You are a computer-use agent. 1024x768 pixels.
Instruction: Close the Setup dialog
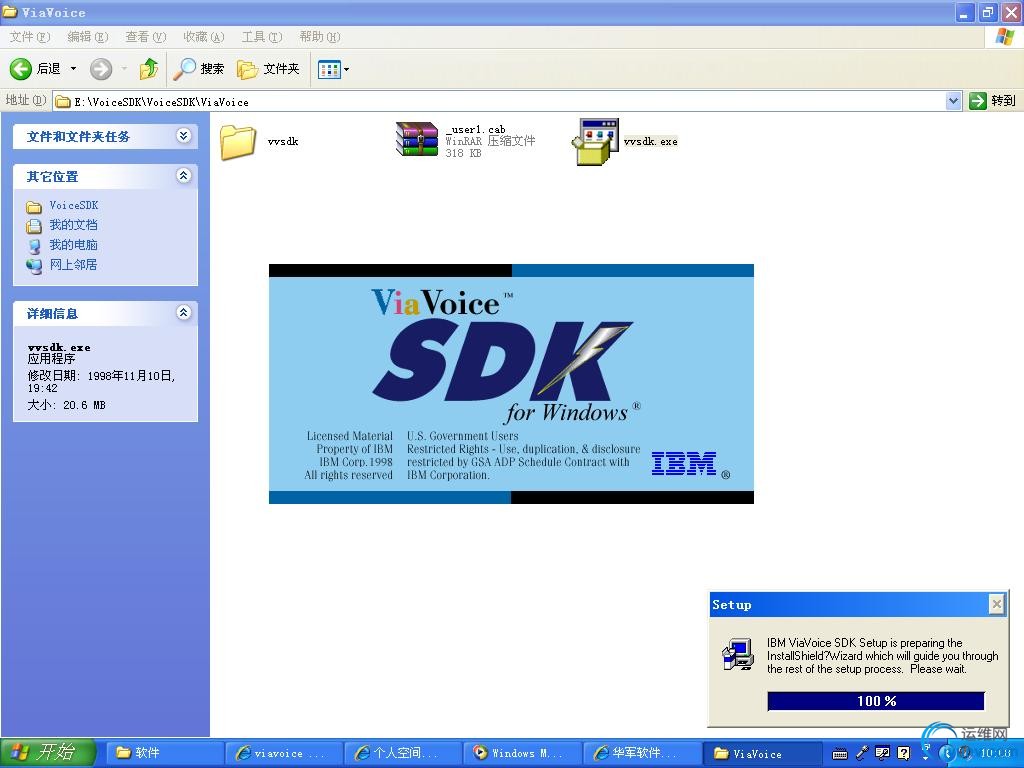(997, 605)
